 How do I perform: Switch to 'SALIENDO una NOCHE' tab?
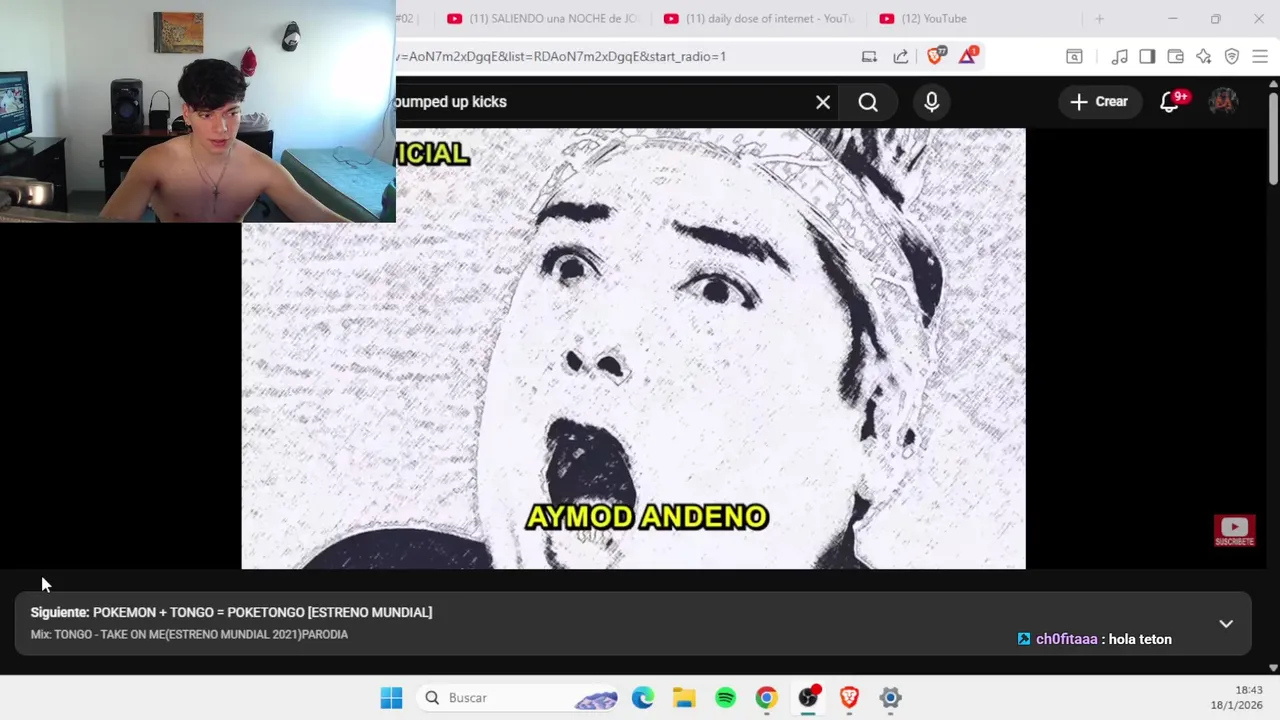tap(542, 19)
